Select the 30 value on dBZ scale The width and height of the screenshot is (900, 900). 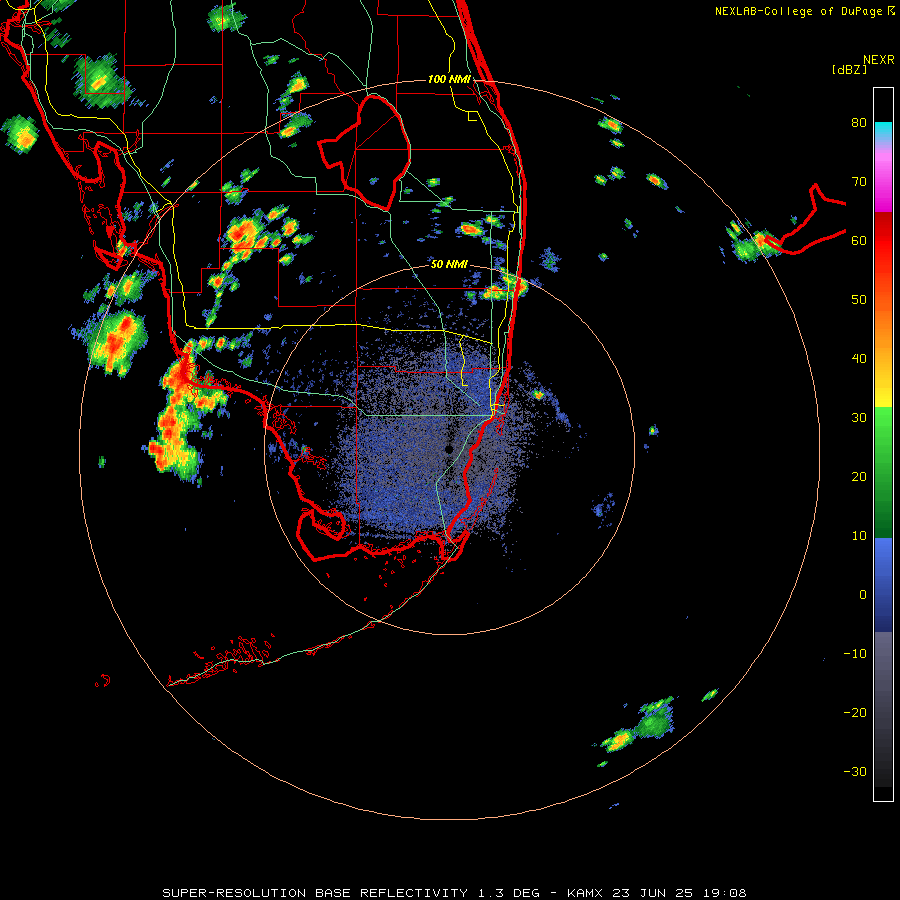pyautogui.click(x=859, y=417)
